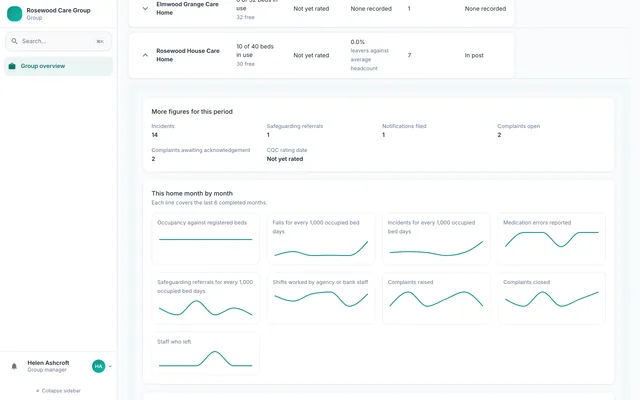Viewport: 640px width, 400px height.
Task: Open Group overview in sidebar
Action: (x=58, y=66)
